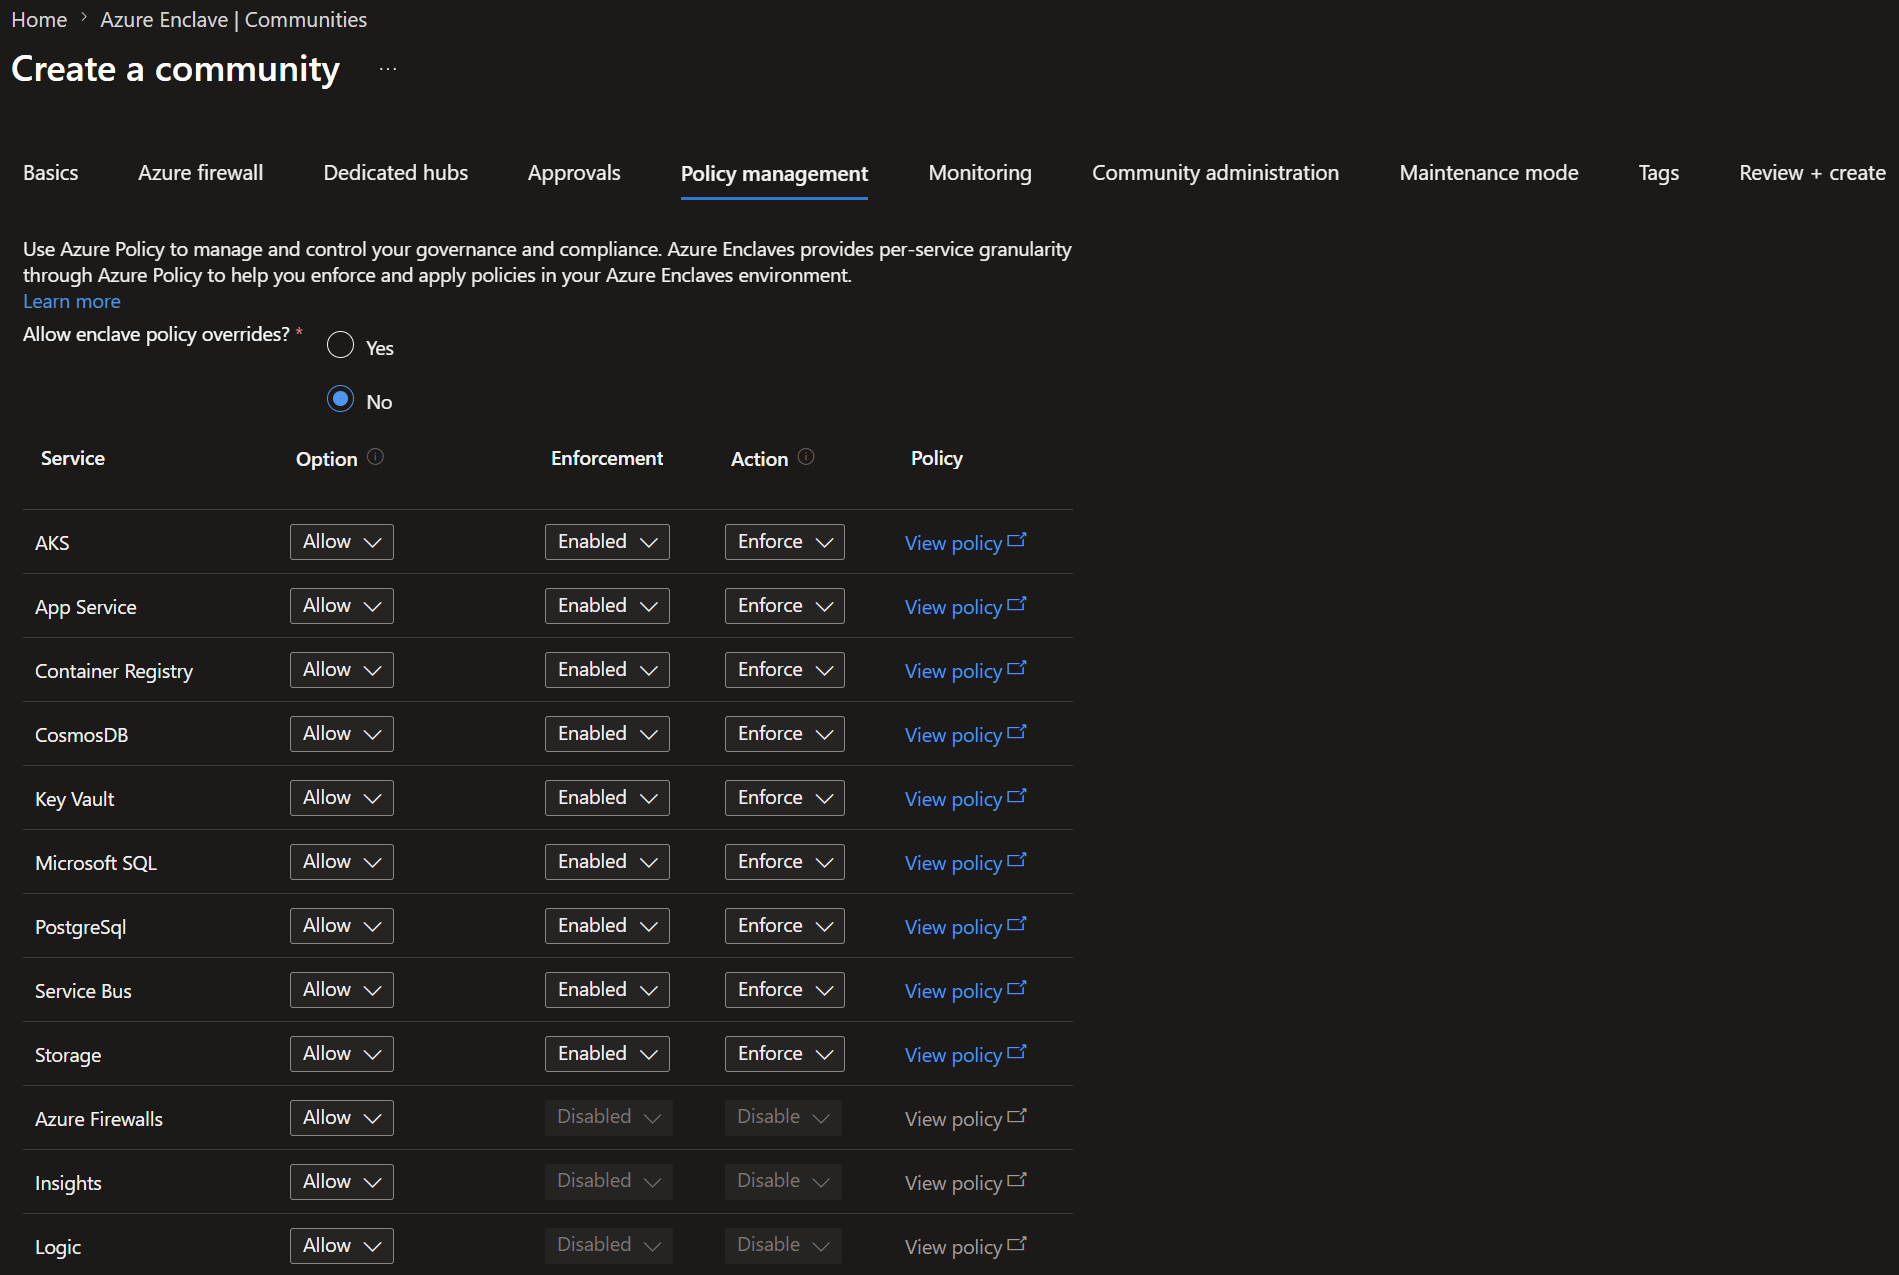Select Yes for enclave policy overrides
This screenshot has width=1899, height=1275.
341,345
